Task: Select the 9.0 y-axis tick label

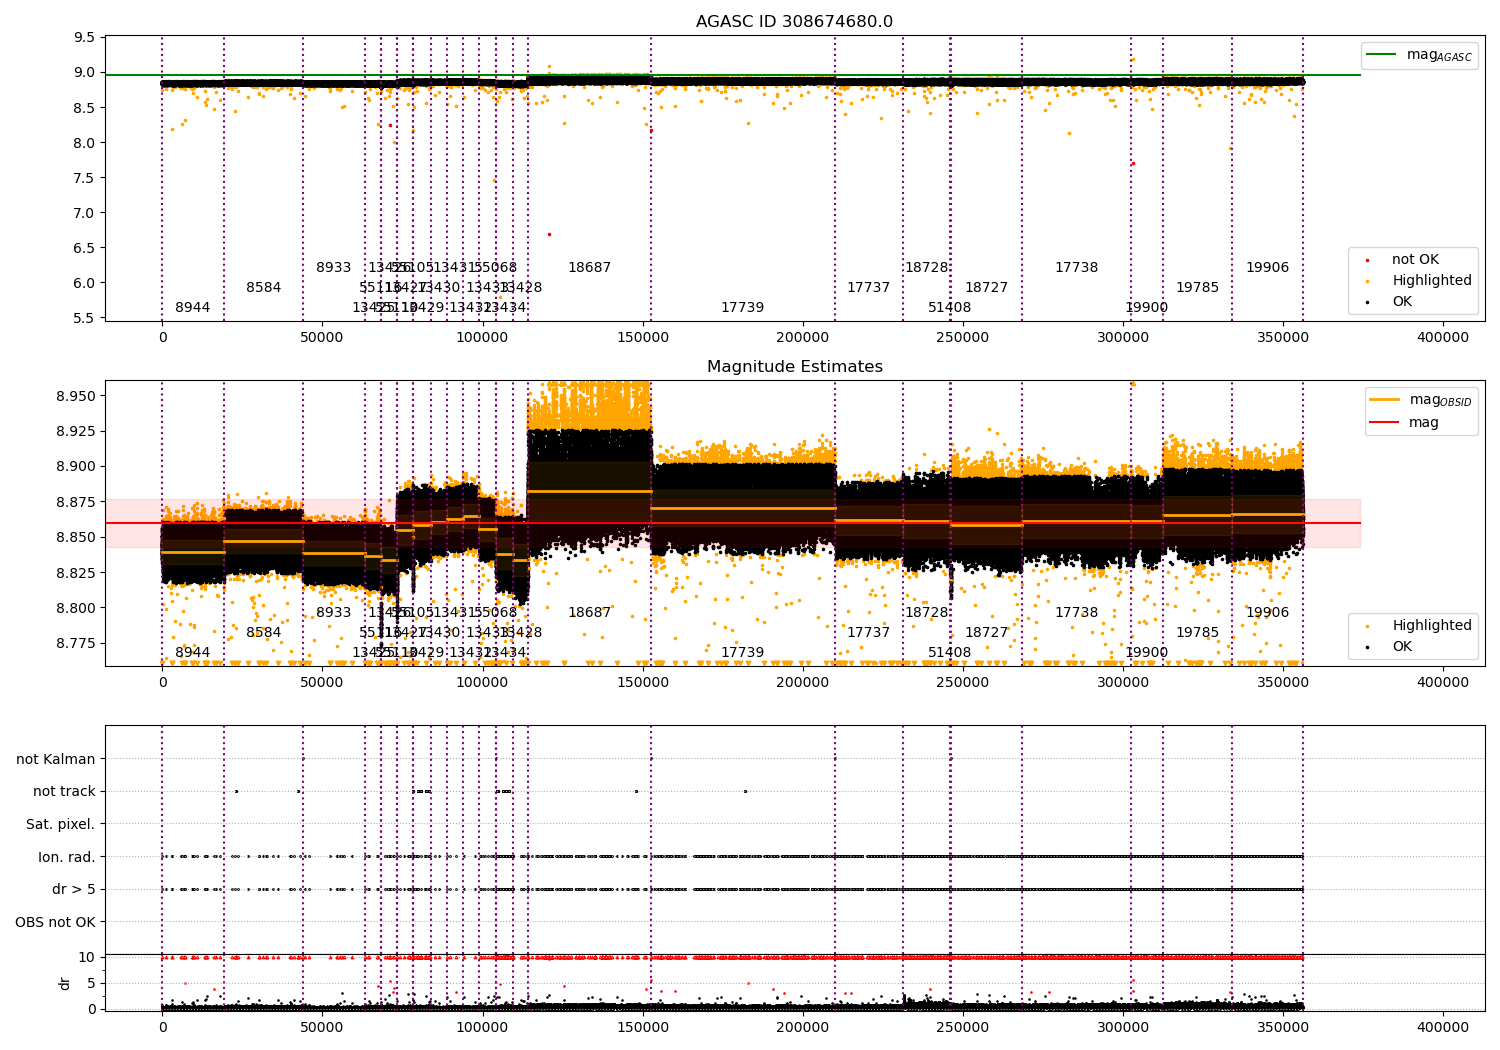Action: (85, 72)
